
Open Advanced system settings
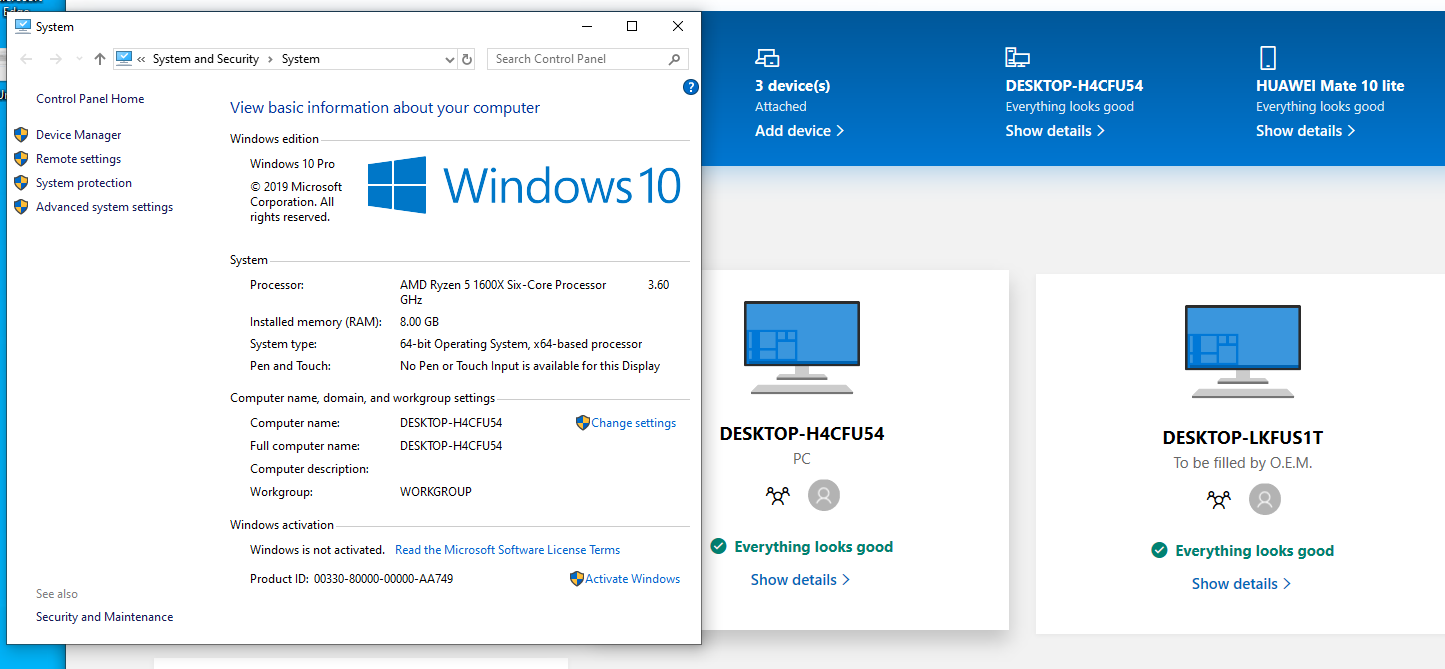click(x=104, y=207)
